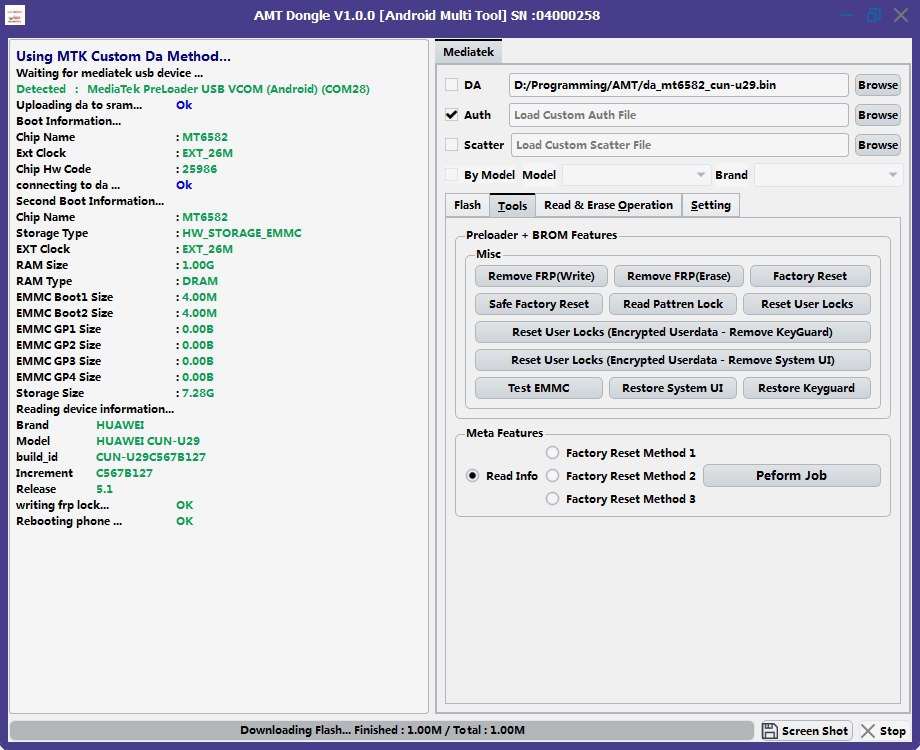Select the Mediatek tab
Viewport: 920px width, 750px height.
tap(468, 52)
